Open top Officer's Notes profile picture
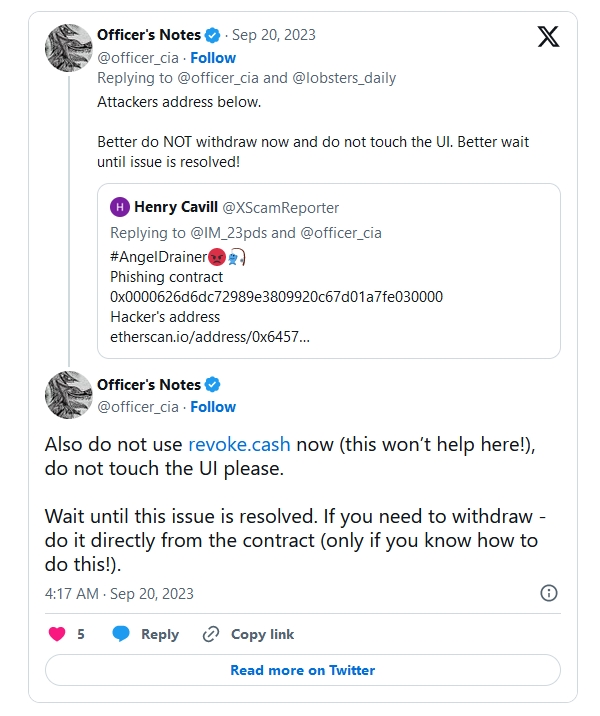The height and width of the screenshot is (716, 600). pos(69,47)
